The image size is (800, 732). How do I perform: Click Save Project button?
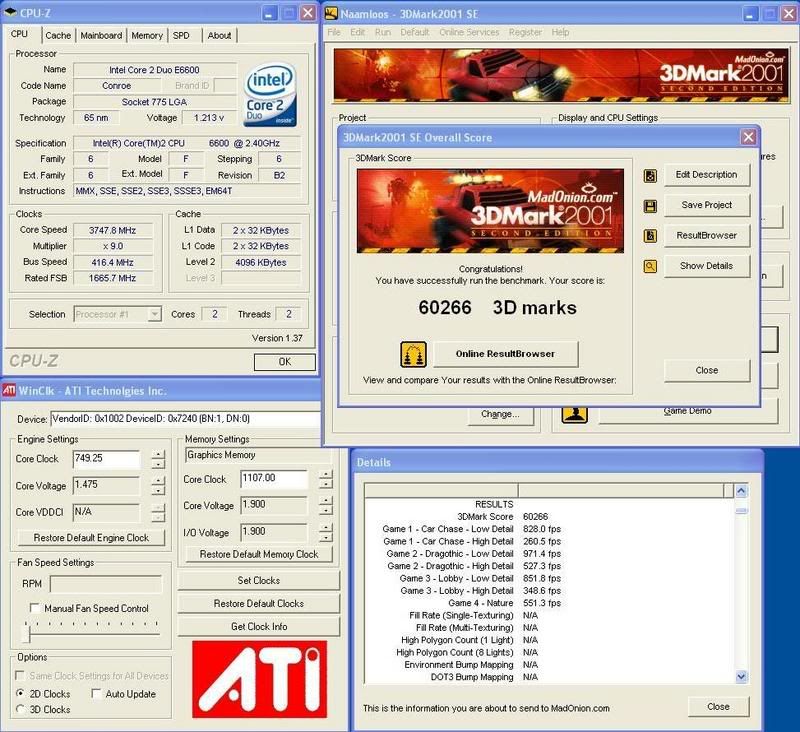707,205
